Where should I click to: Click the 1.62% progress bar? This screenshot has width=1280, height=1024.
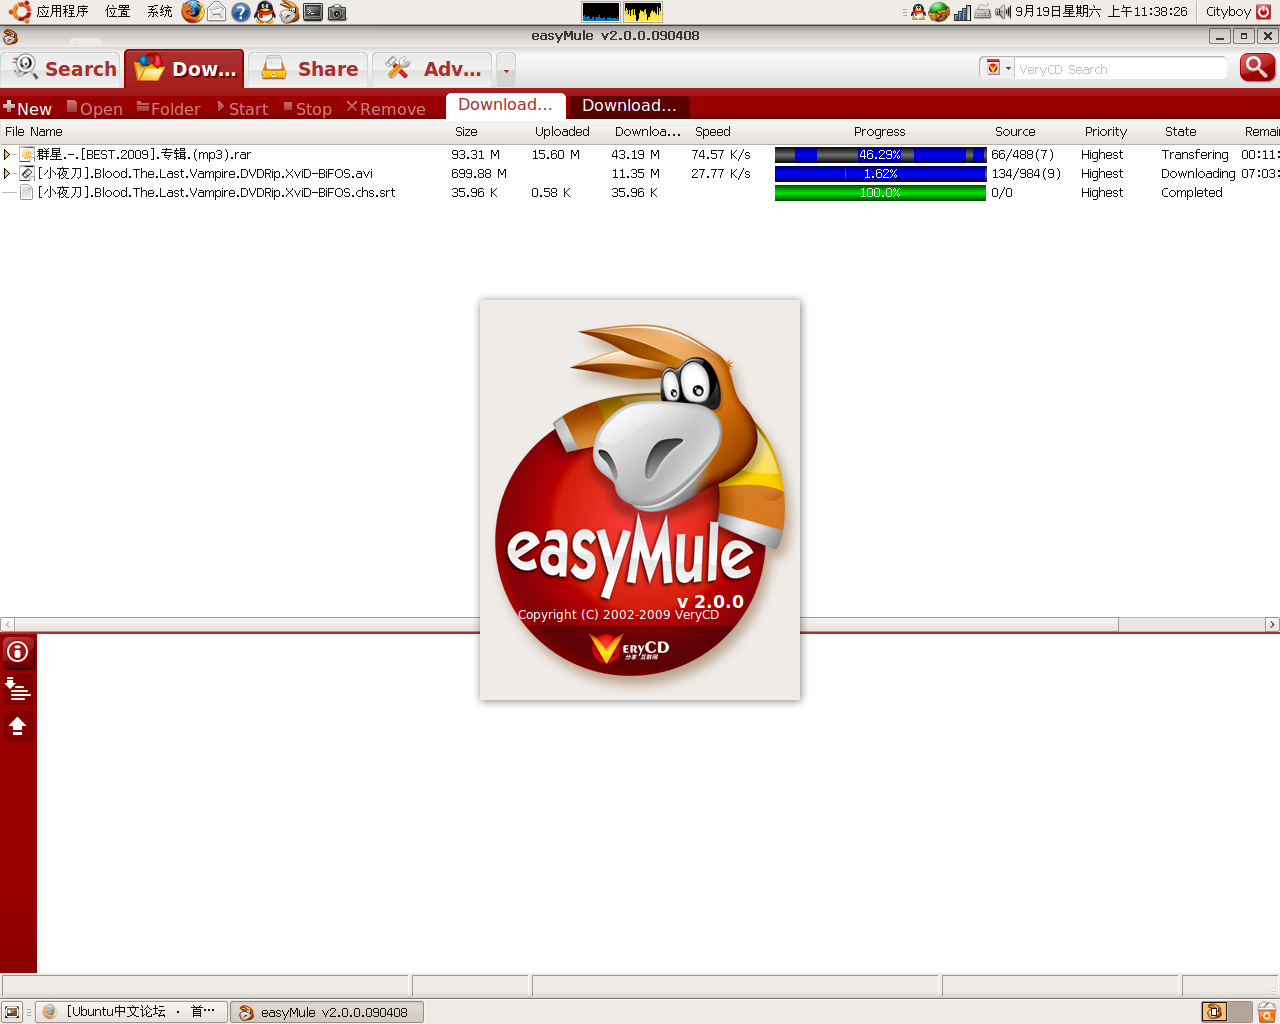pos(880,174)
